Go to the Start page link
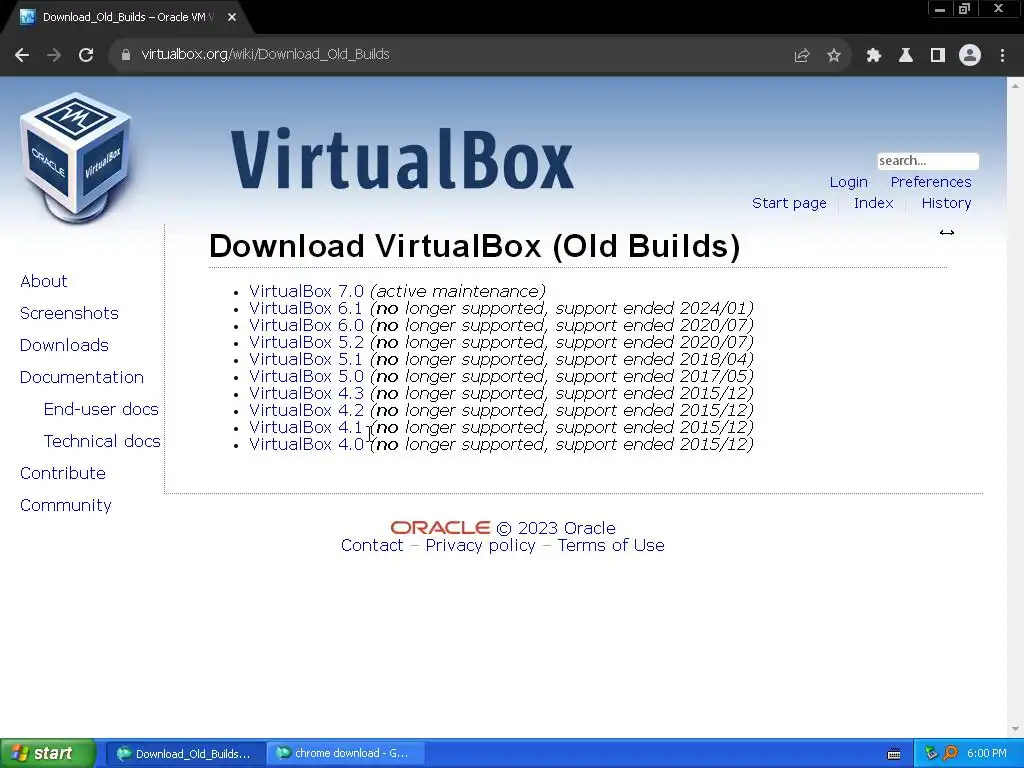The image size is (1024, 768). tap(789, 203)
